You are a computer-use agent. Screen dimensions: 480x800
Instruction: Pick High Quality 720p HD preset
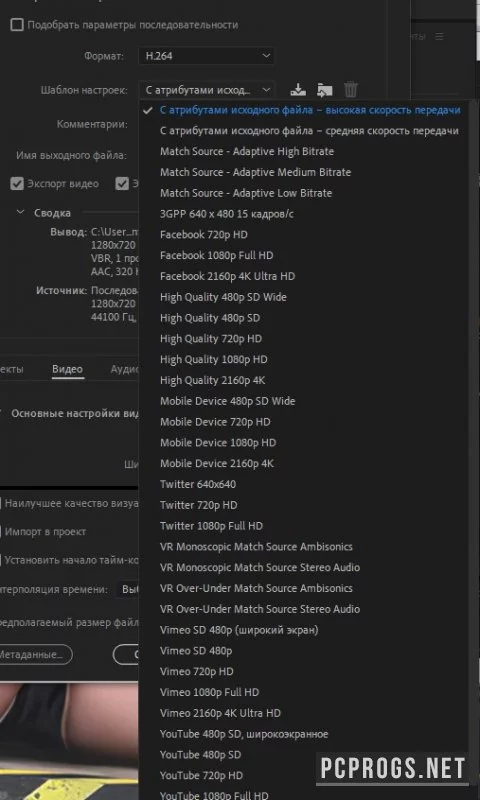pyautogui.click(x=211, y=339)
